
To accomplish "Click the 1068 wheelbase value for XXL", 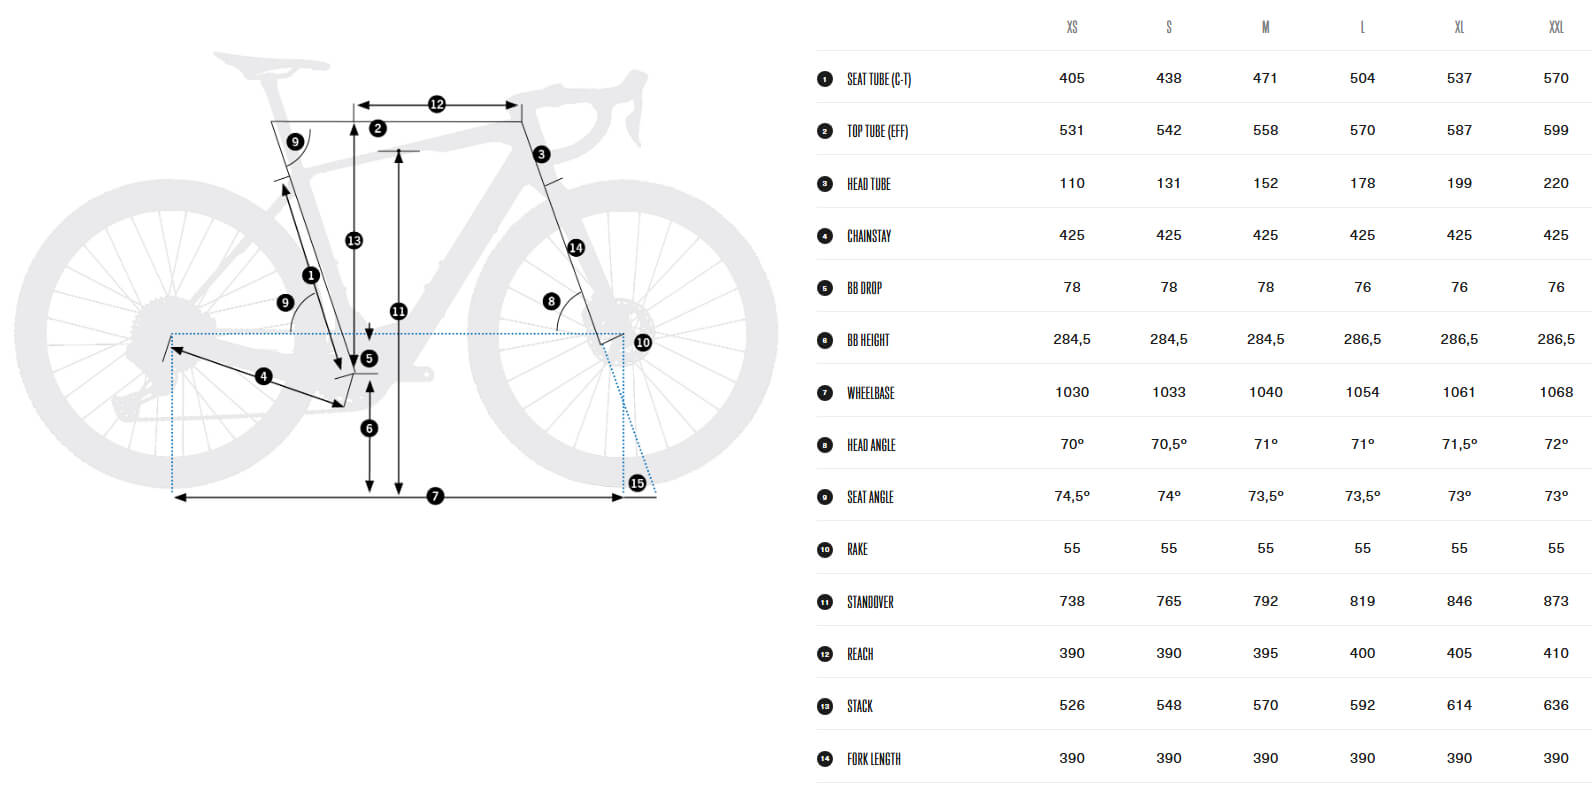I will (1556, 392).
